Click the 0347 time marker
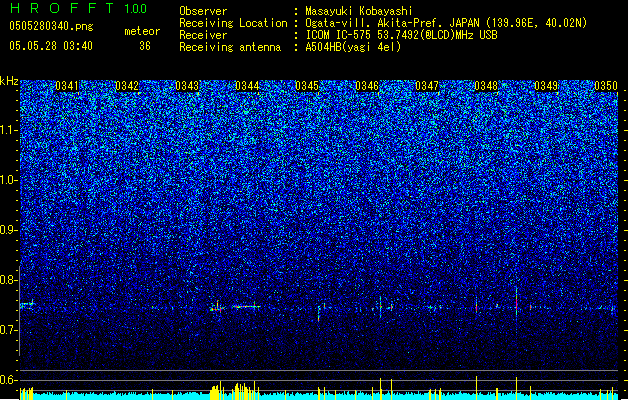Image resolution: width=629 pixels, height=400 pixels. [x=427, y=86]
